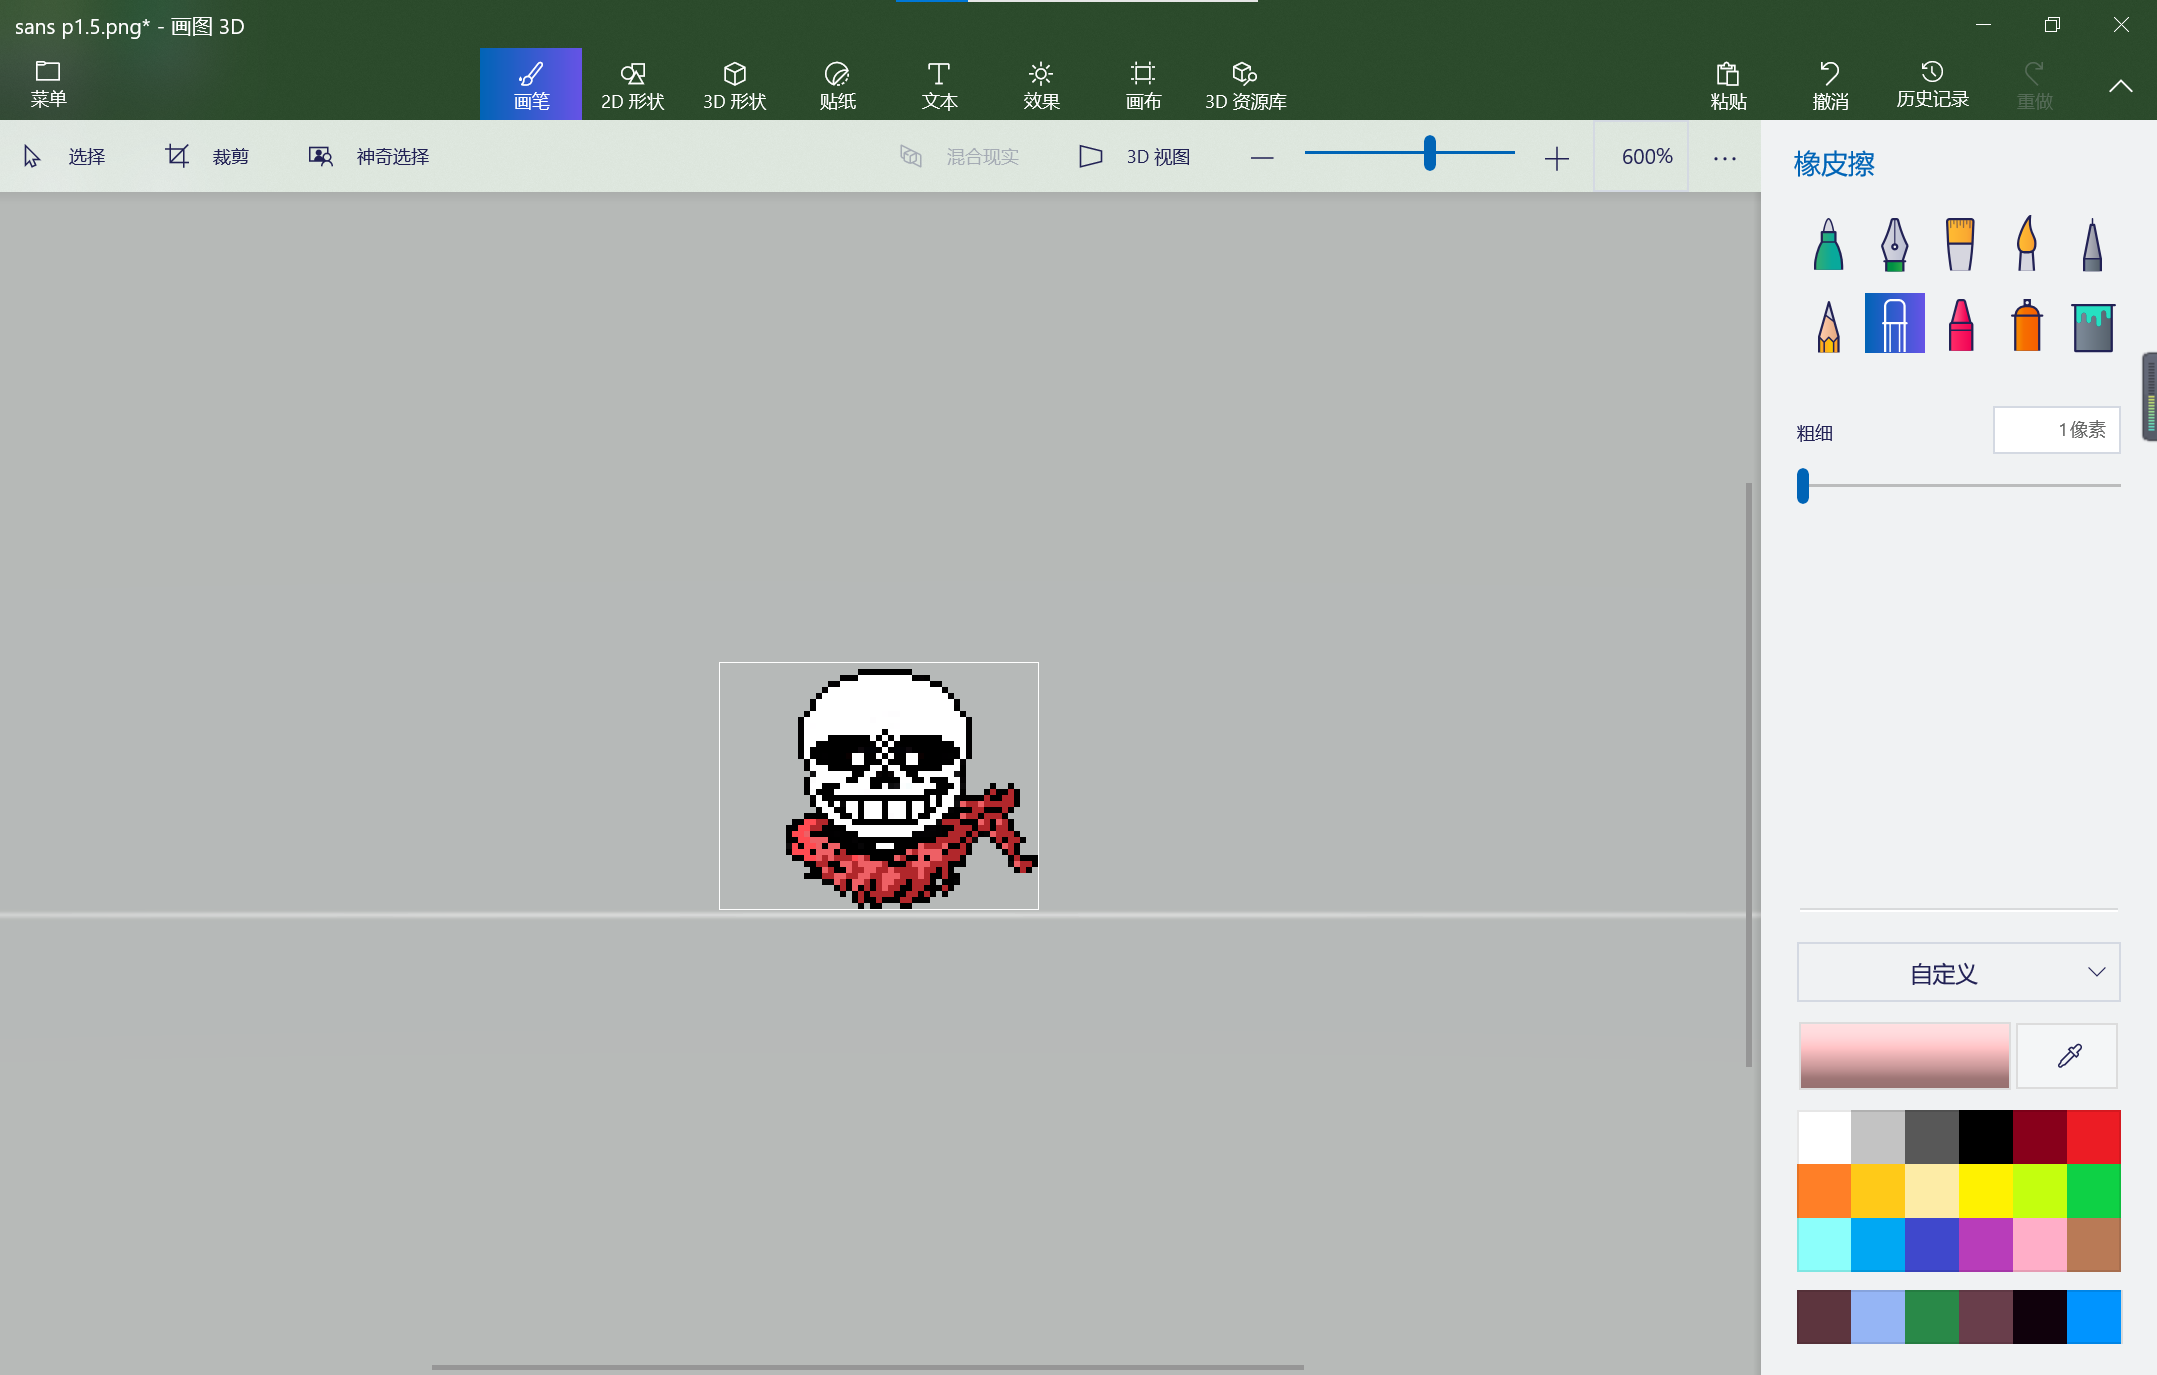Click the 粗细 thickness slider handle
Viewport: 2157px width, 1375px height.
[1803, 486]
